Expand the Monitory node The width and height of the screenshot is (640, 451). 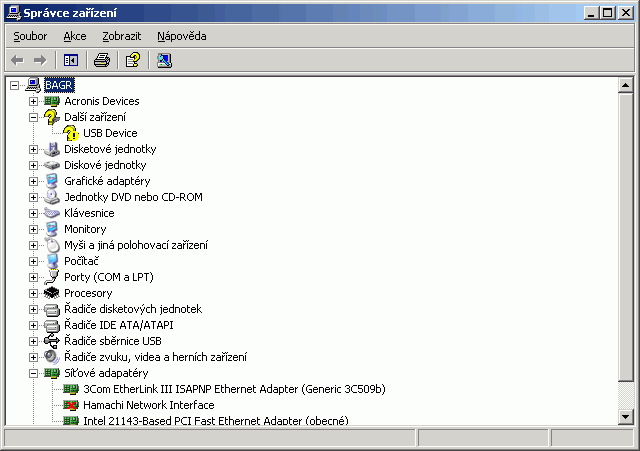[x=33, y=229]
